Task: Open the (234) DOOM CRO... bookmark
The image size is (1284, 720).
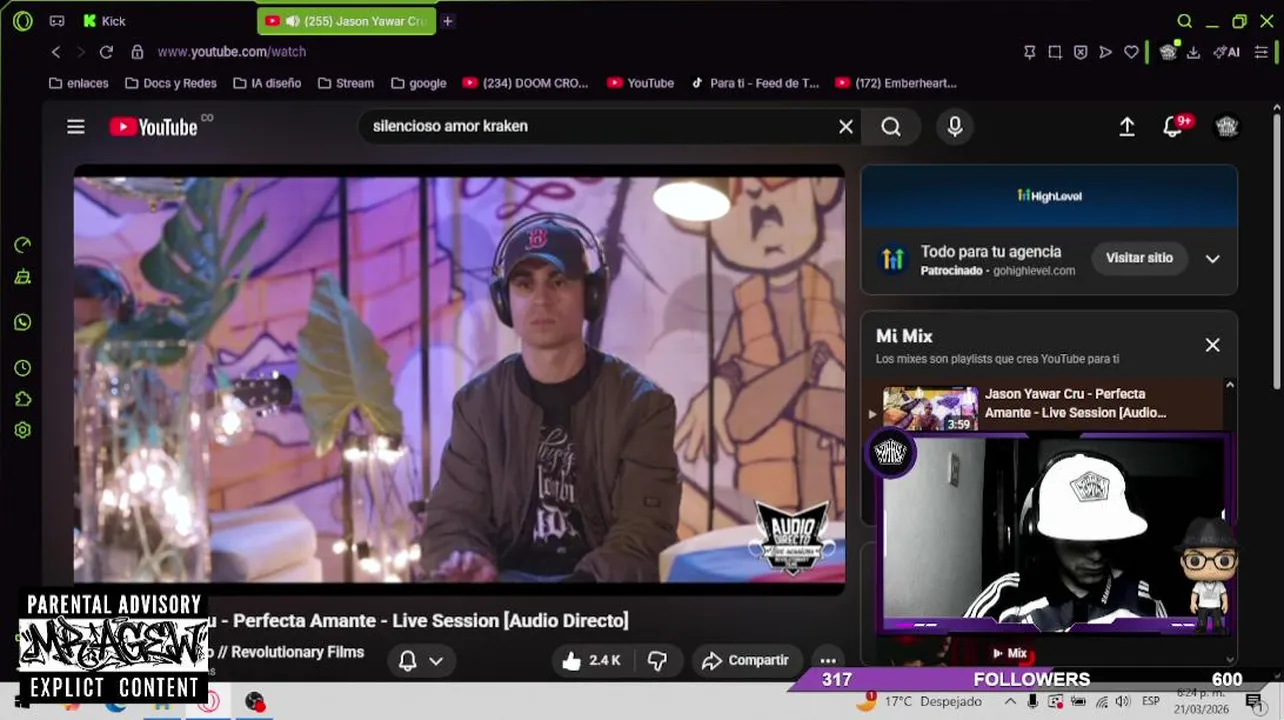Action: point(525,83)
